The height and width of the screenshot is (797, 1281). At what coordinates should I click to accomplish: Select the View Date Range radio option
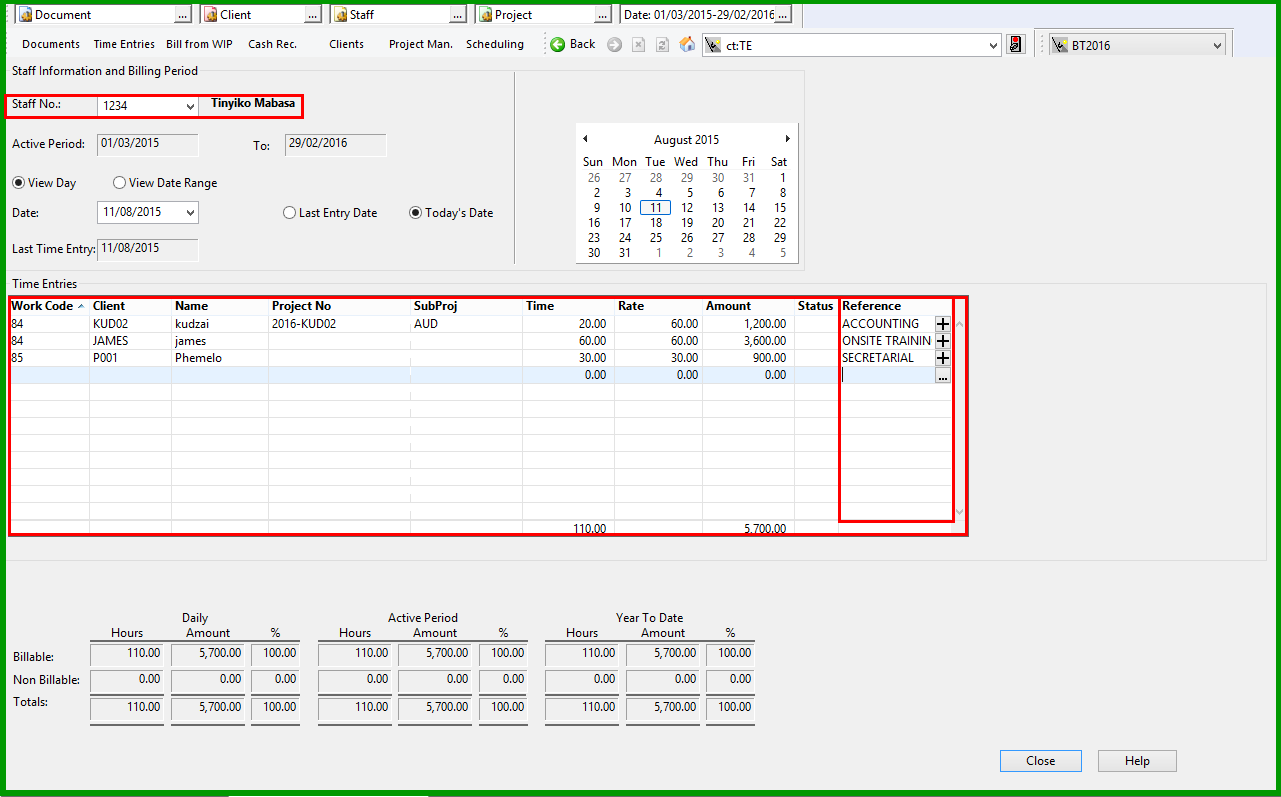point(120,183)
